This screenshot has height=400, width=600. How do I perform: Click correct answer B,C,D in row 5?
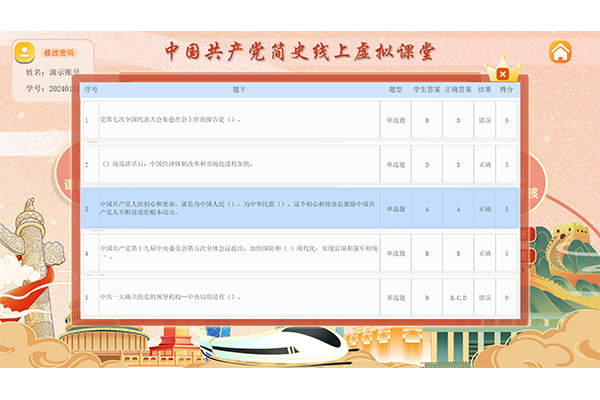458,297
